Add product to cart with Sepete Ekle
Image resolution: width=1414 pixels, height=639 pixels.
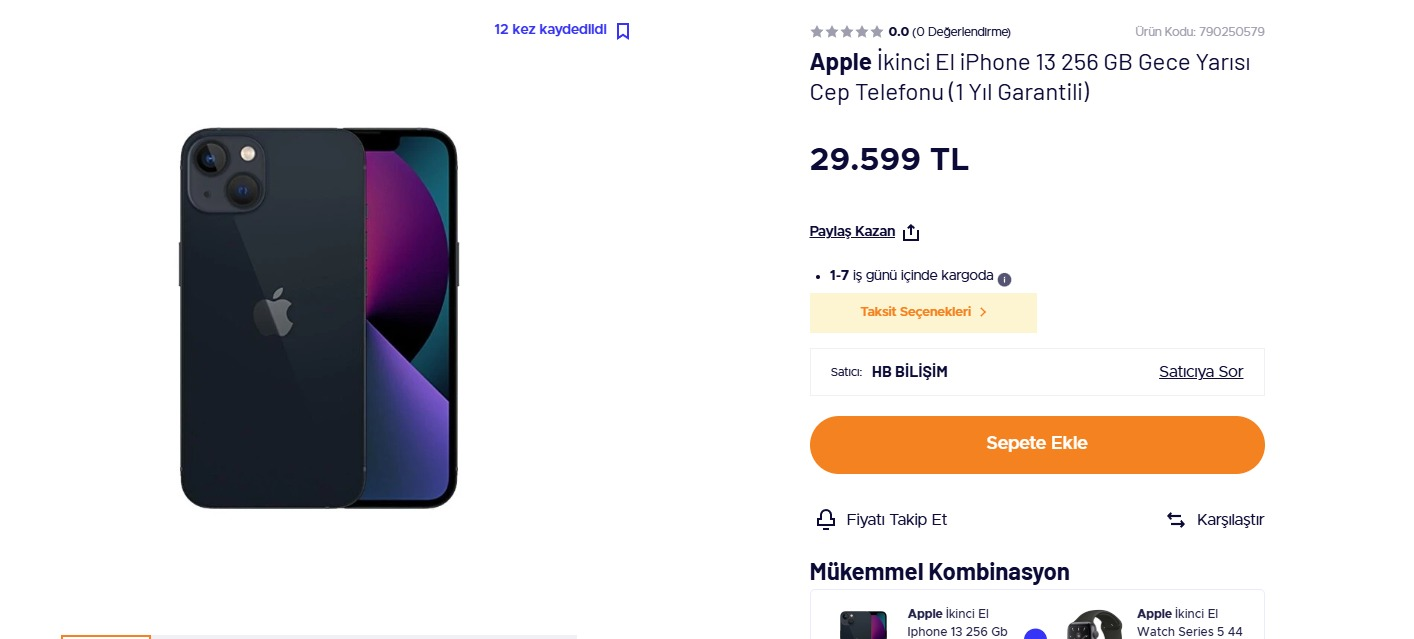(1037, 444)
